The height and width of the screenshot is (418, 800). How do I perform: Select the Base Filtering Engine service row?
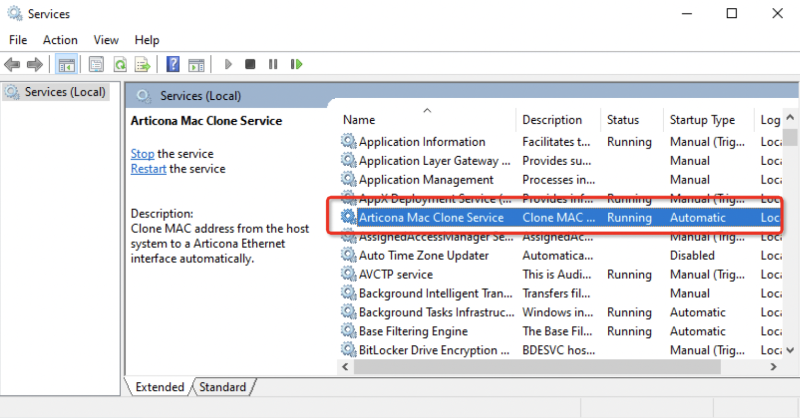coord(413,331)
